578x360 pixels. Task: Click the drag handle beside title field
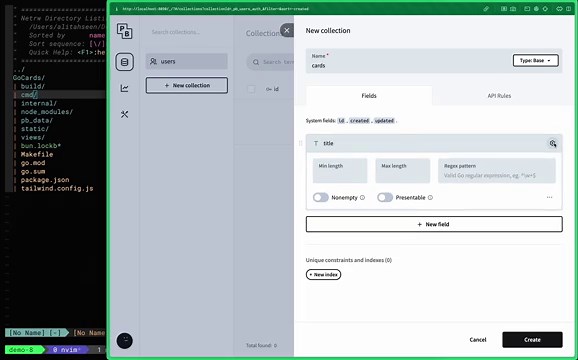point(300,143)
